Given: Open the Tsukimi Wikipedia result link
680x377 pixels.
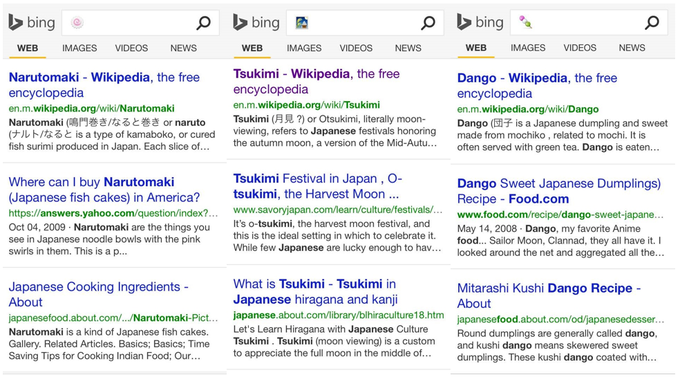Looking at the screenshot, I should (316, 82).
